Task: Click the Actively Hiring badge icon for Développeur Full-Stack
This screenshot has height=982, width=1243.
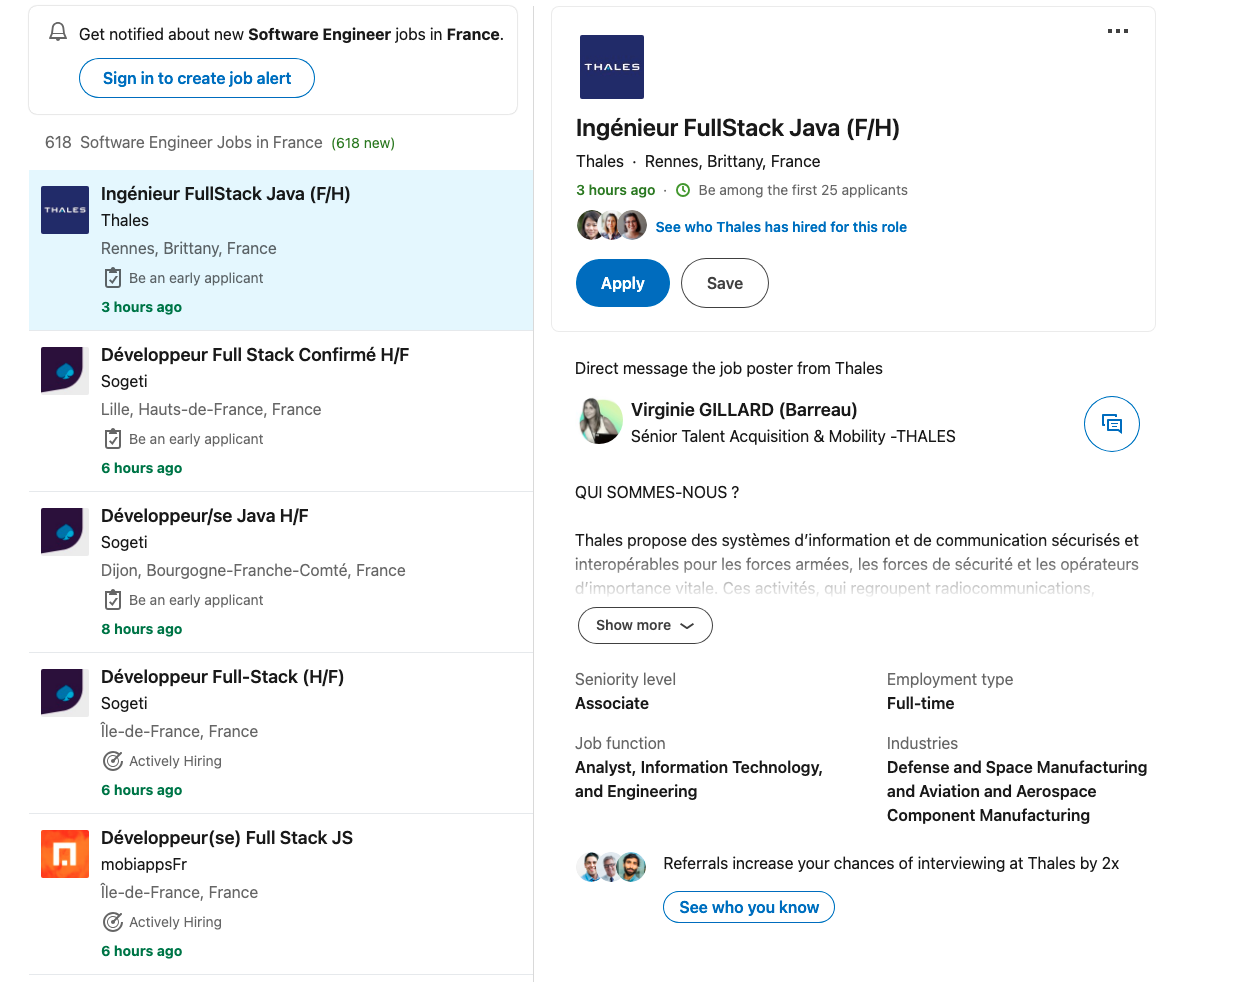Action: (x=112, y=760)
